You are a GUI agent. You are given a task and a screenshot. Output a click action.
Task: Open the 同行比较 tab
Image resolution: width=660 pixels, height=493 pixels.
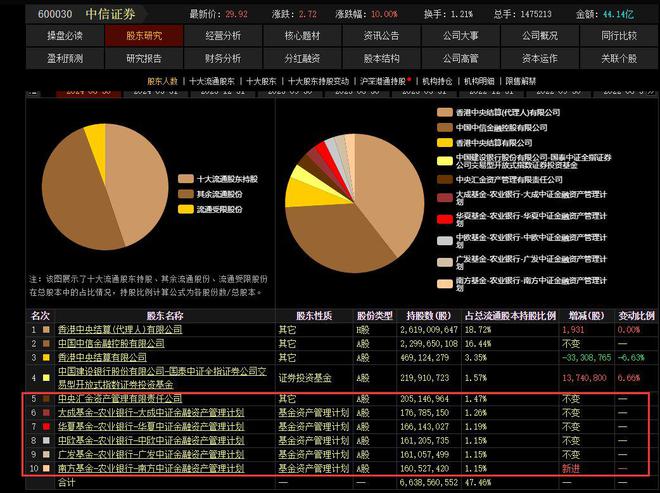619,36
